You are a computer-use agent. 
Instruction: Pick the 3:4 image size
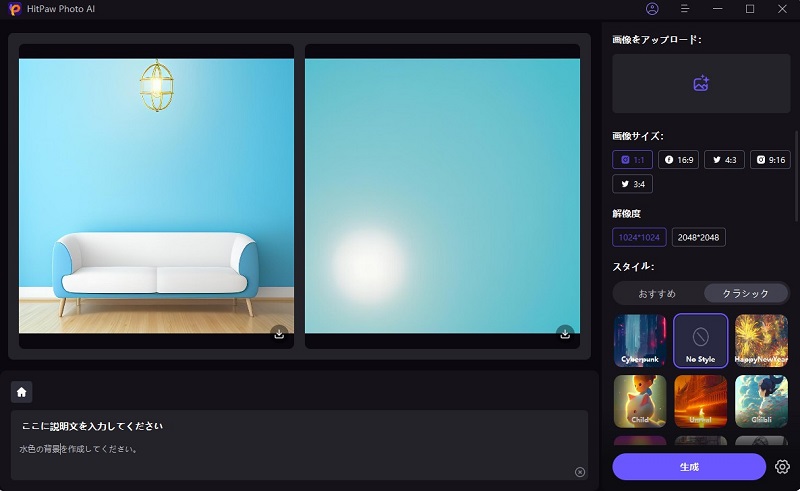tap(632, 184)
